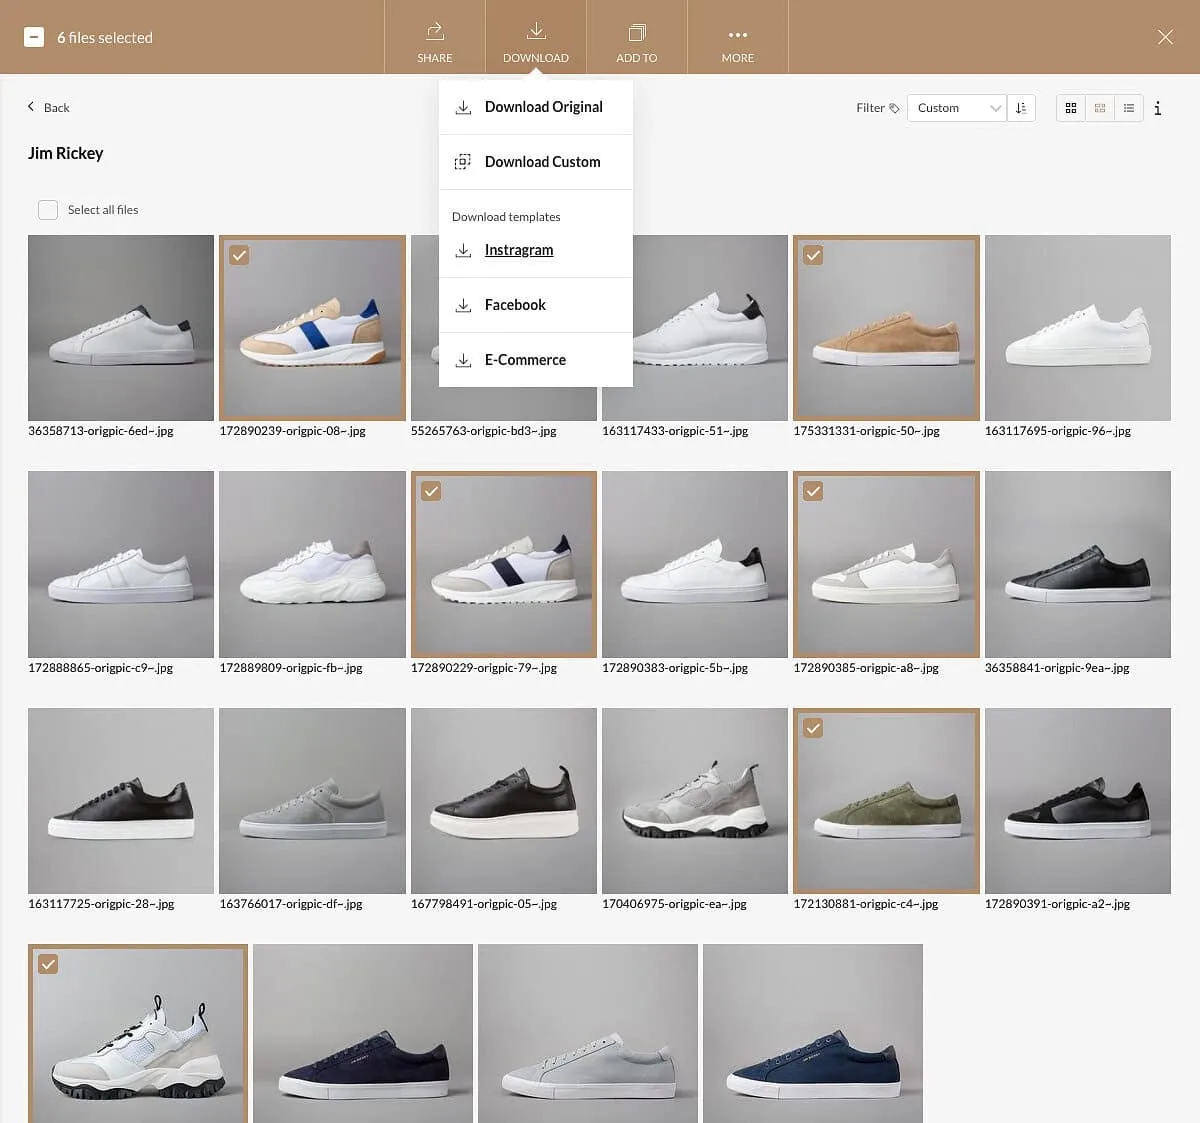This screenshot has height=1123, width=1200.
Task: Click the Filter tag icon
Action: (x=894, y=108)
